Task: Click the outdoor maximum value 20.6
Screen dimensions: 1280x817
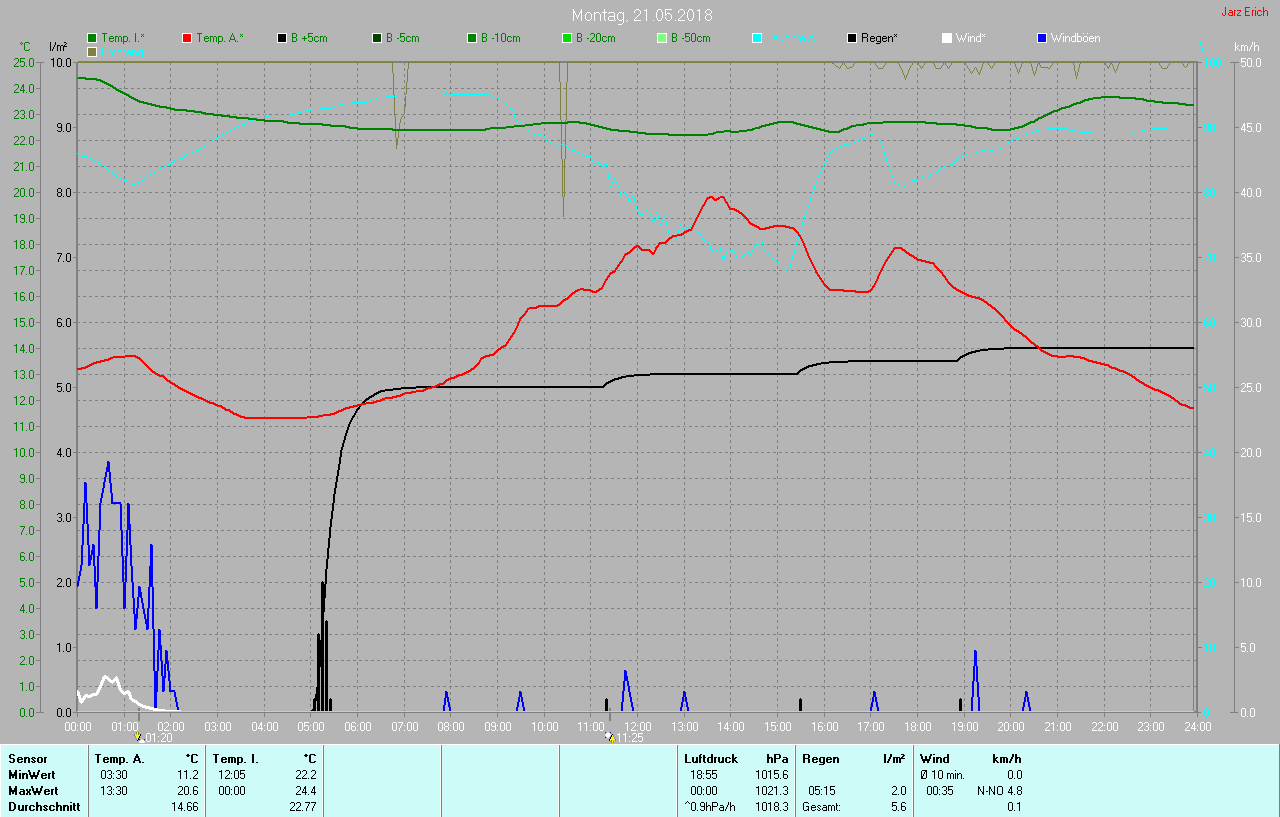Action: point(188,791)
